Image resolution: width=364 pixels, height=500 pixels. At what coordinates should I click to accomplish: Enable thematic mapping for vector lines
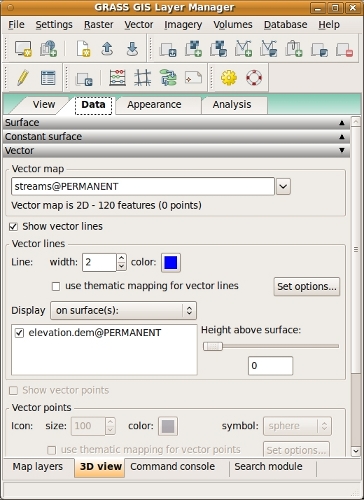tap(56, 286)
